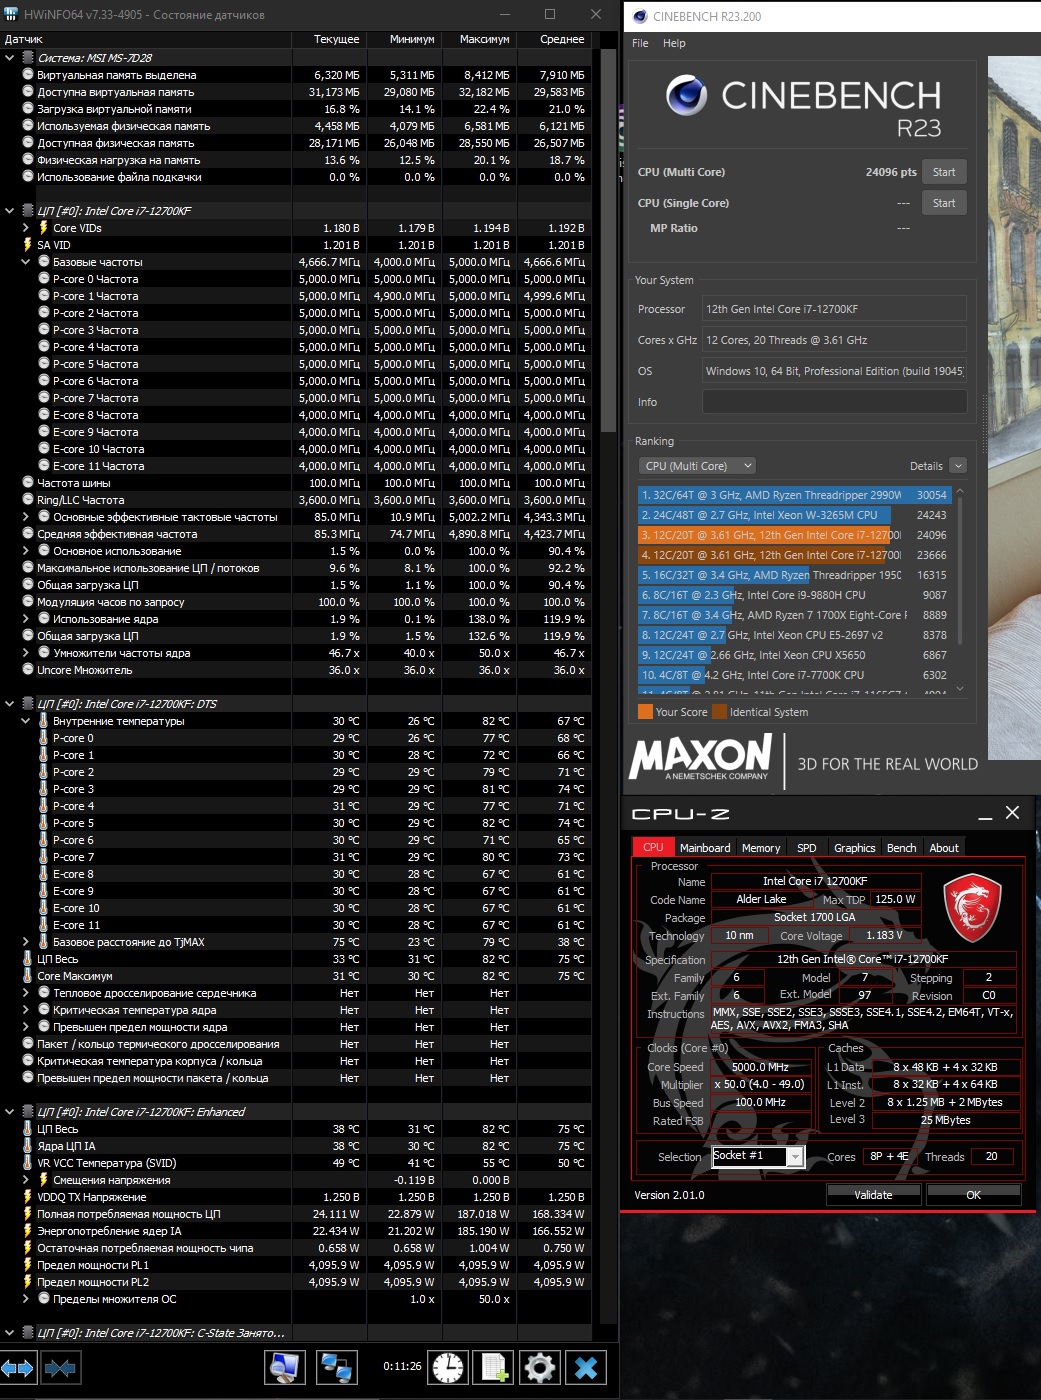Click the Ring/LLC Частота clock icon
This screenshot has width=1041, height=1400.
(x=28, y=500)
